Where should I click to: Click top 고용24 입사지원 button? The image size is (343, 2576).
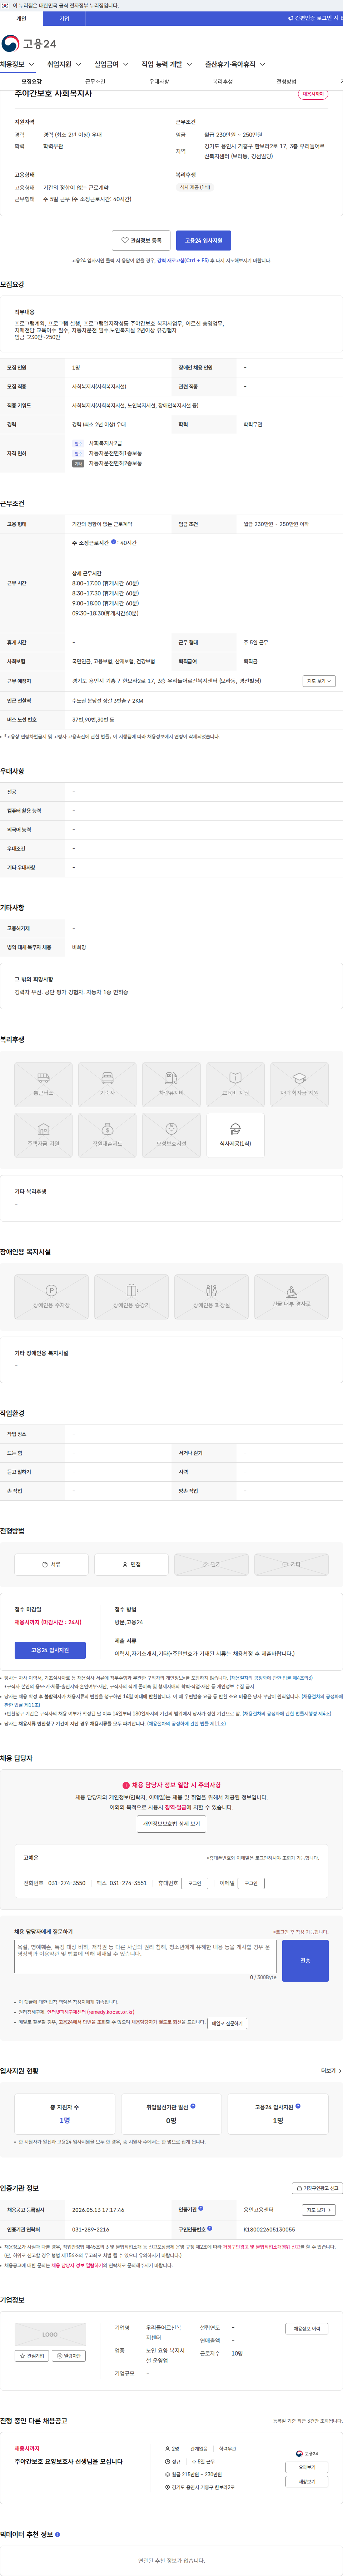(204, 240)
